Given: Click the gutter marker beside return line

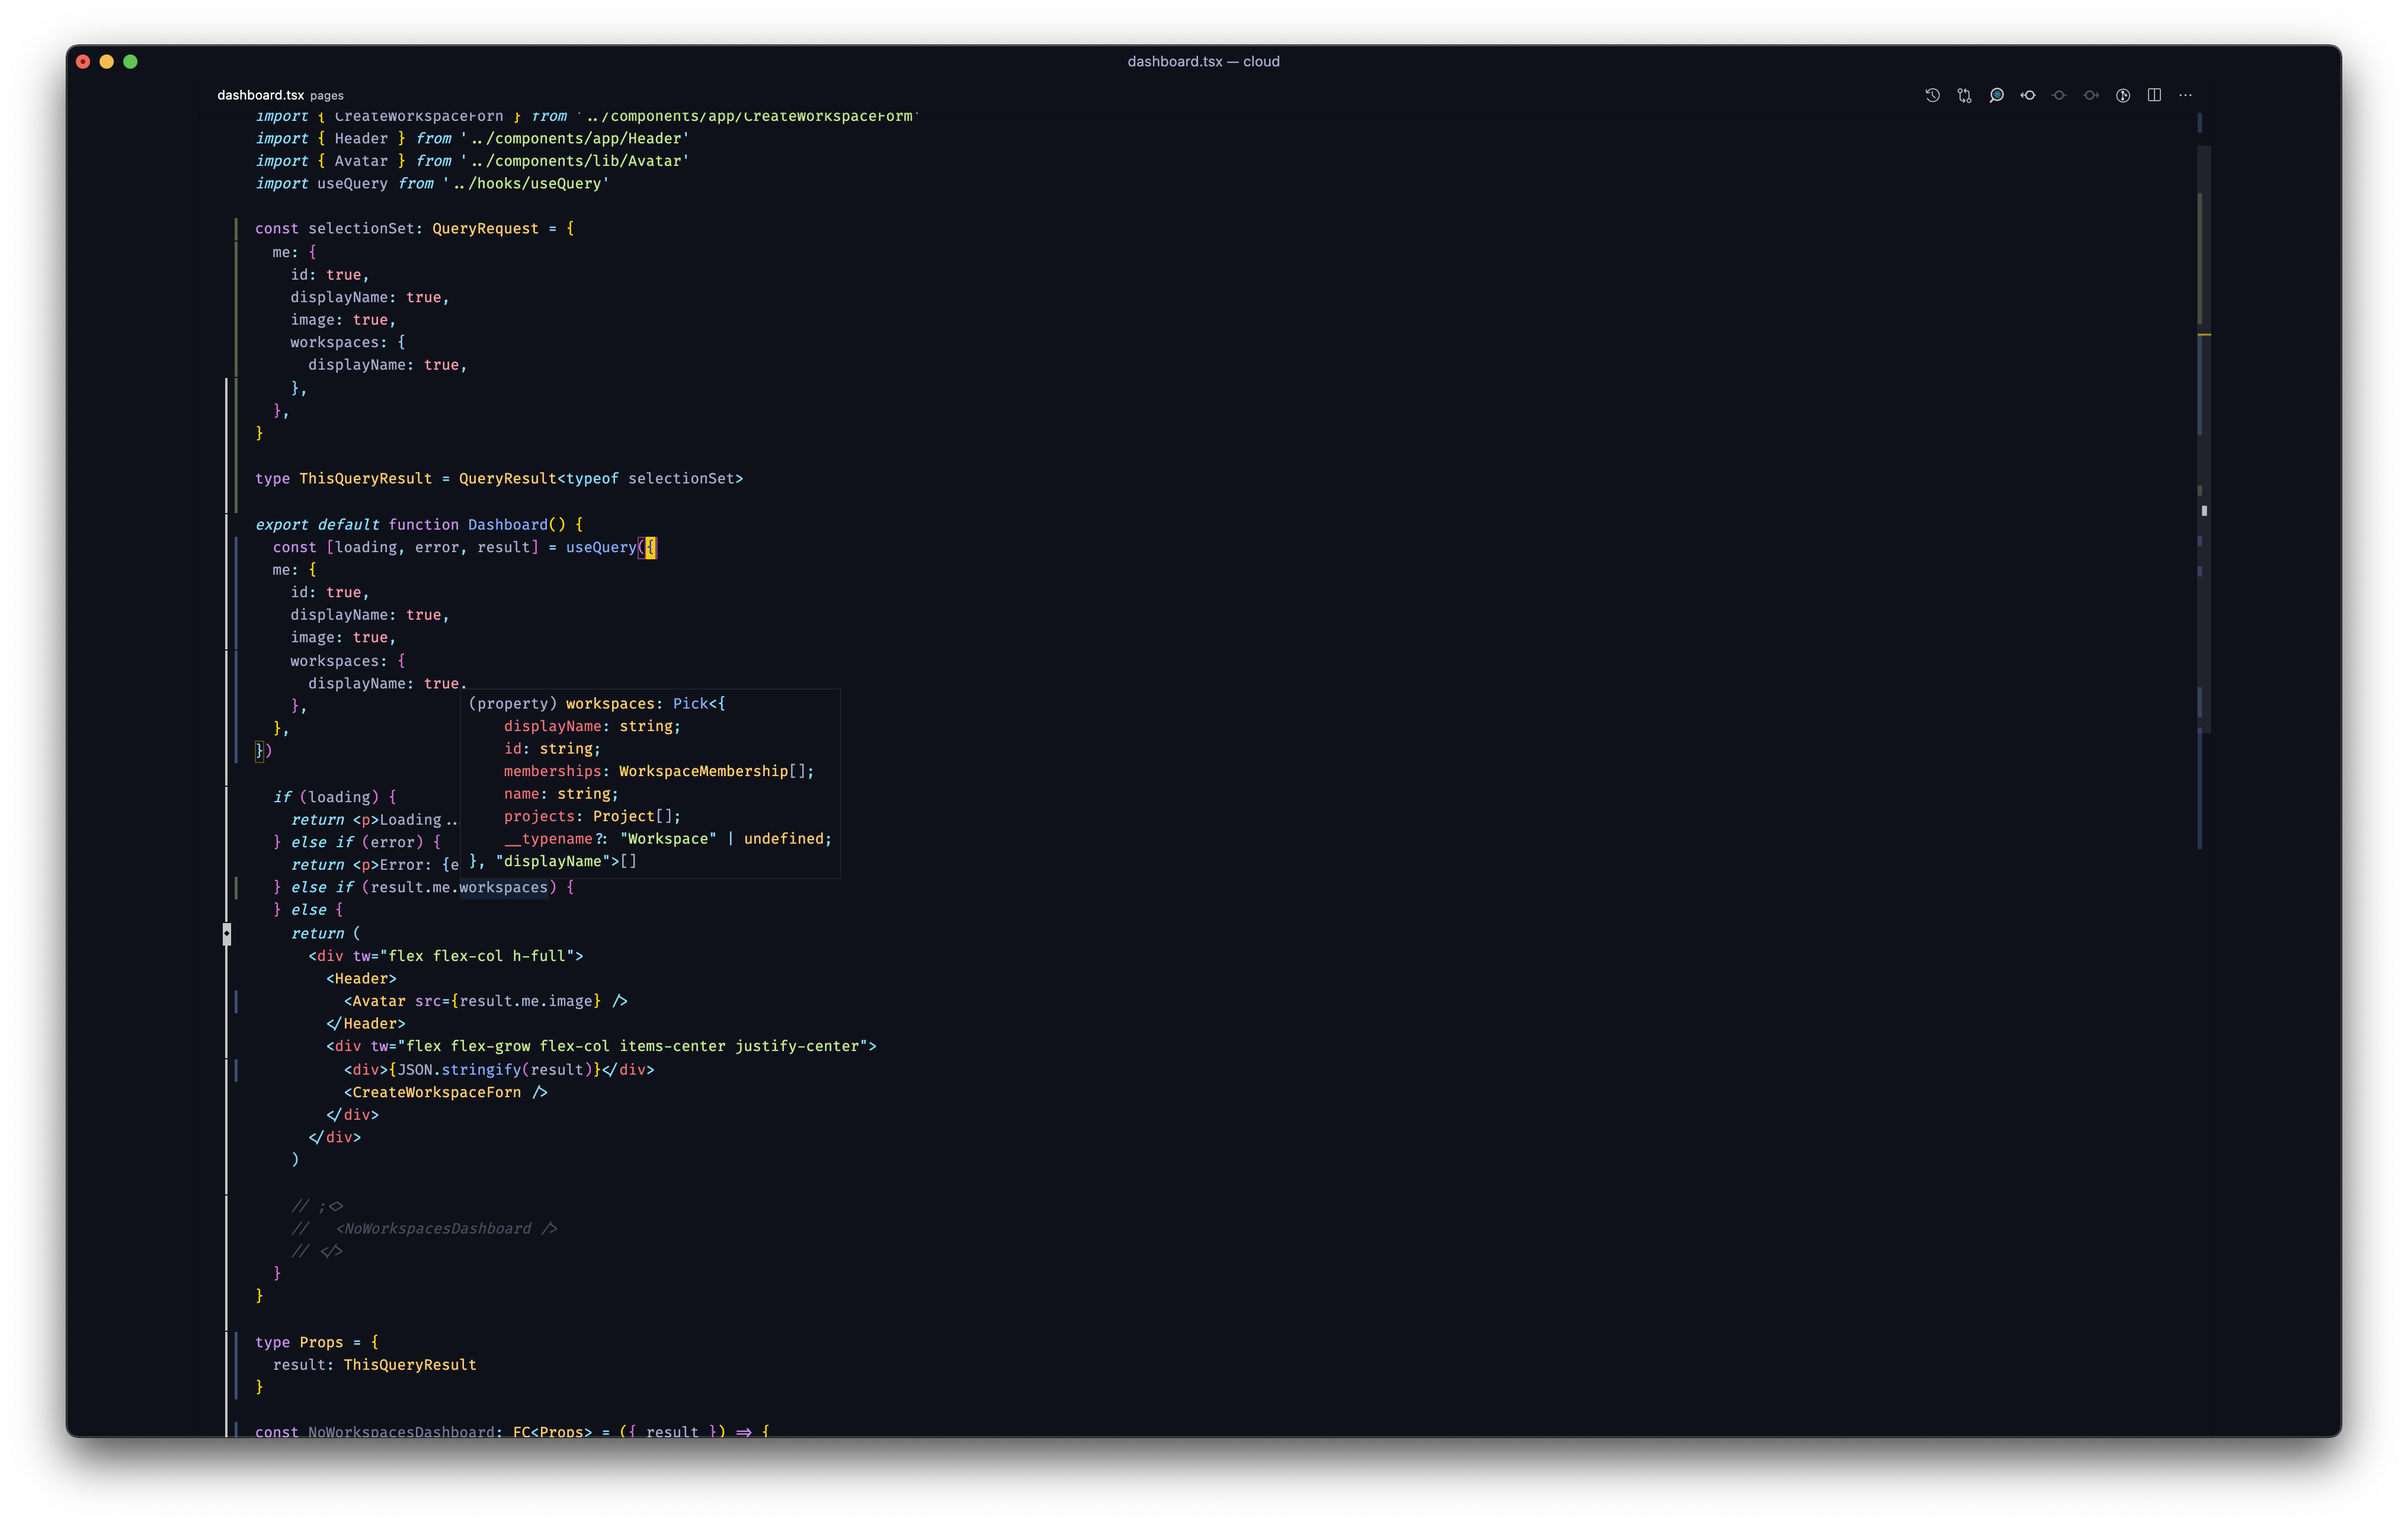Looking at the screenshot, I should click(x=227, y=933).
